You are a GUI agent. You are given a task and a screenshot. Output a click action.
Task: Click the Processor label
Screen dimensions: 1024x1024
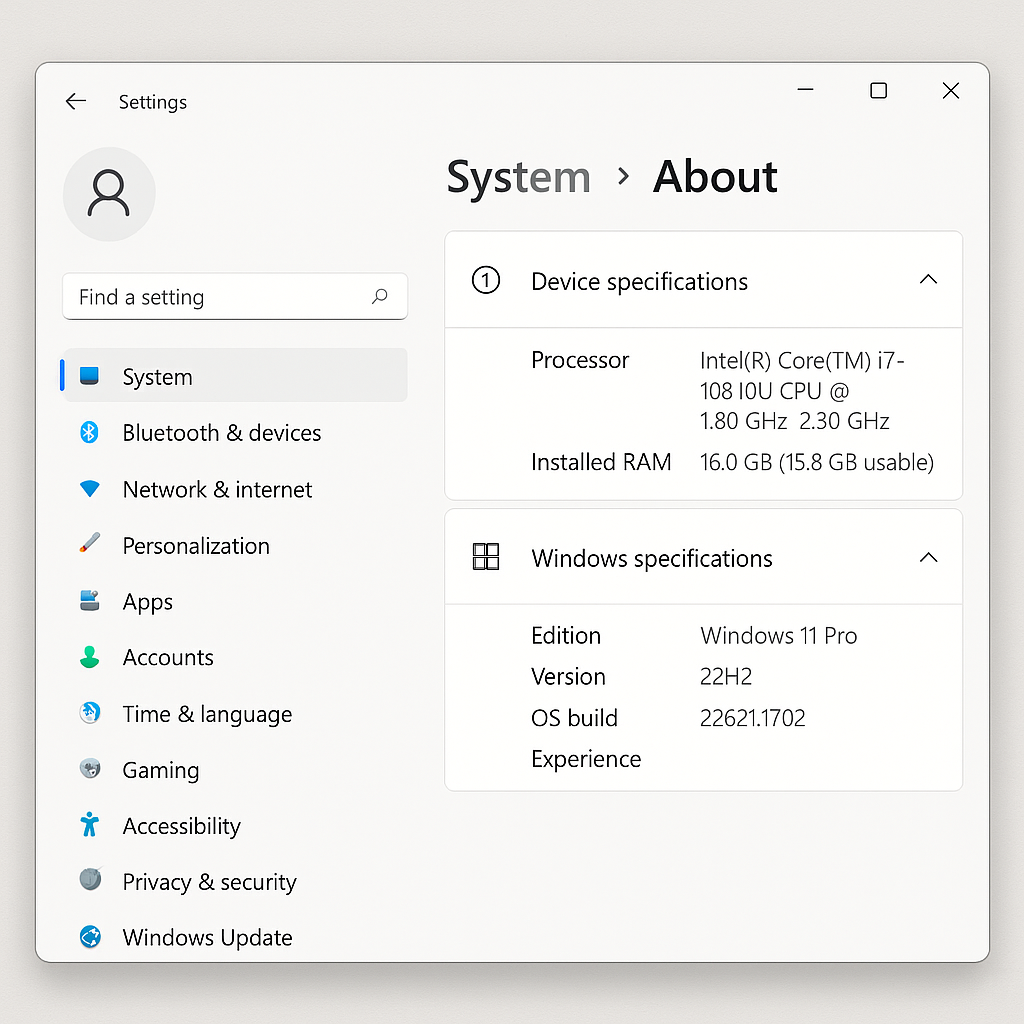[x=580, y=360]
